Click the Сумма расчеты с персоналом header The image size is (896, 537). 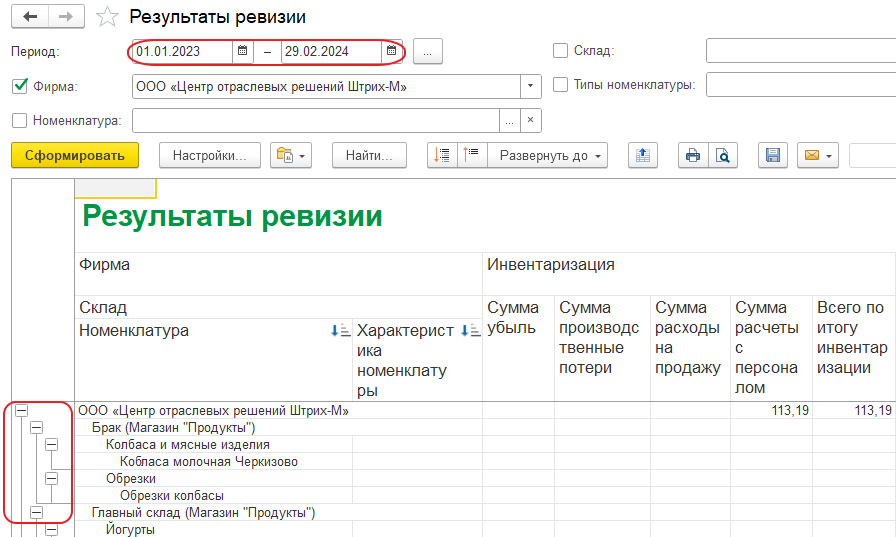(771, 348)
